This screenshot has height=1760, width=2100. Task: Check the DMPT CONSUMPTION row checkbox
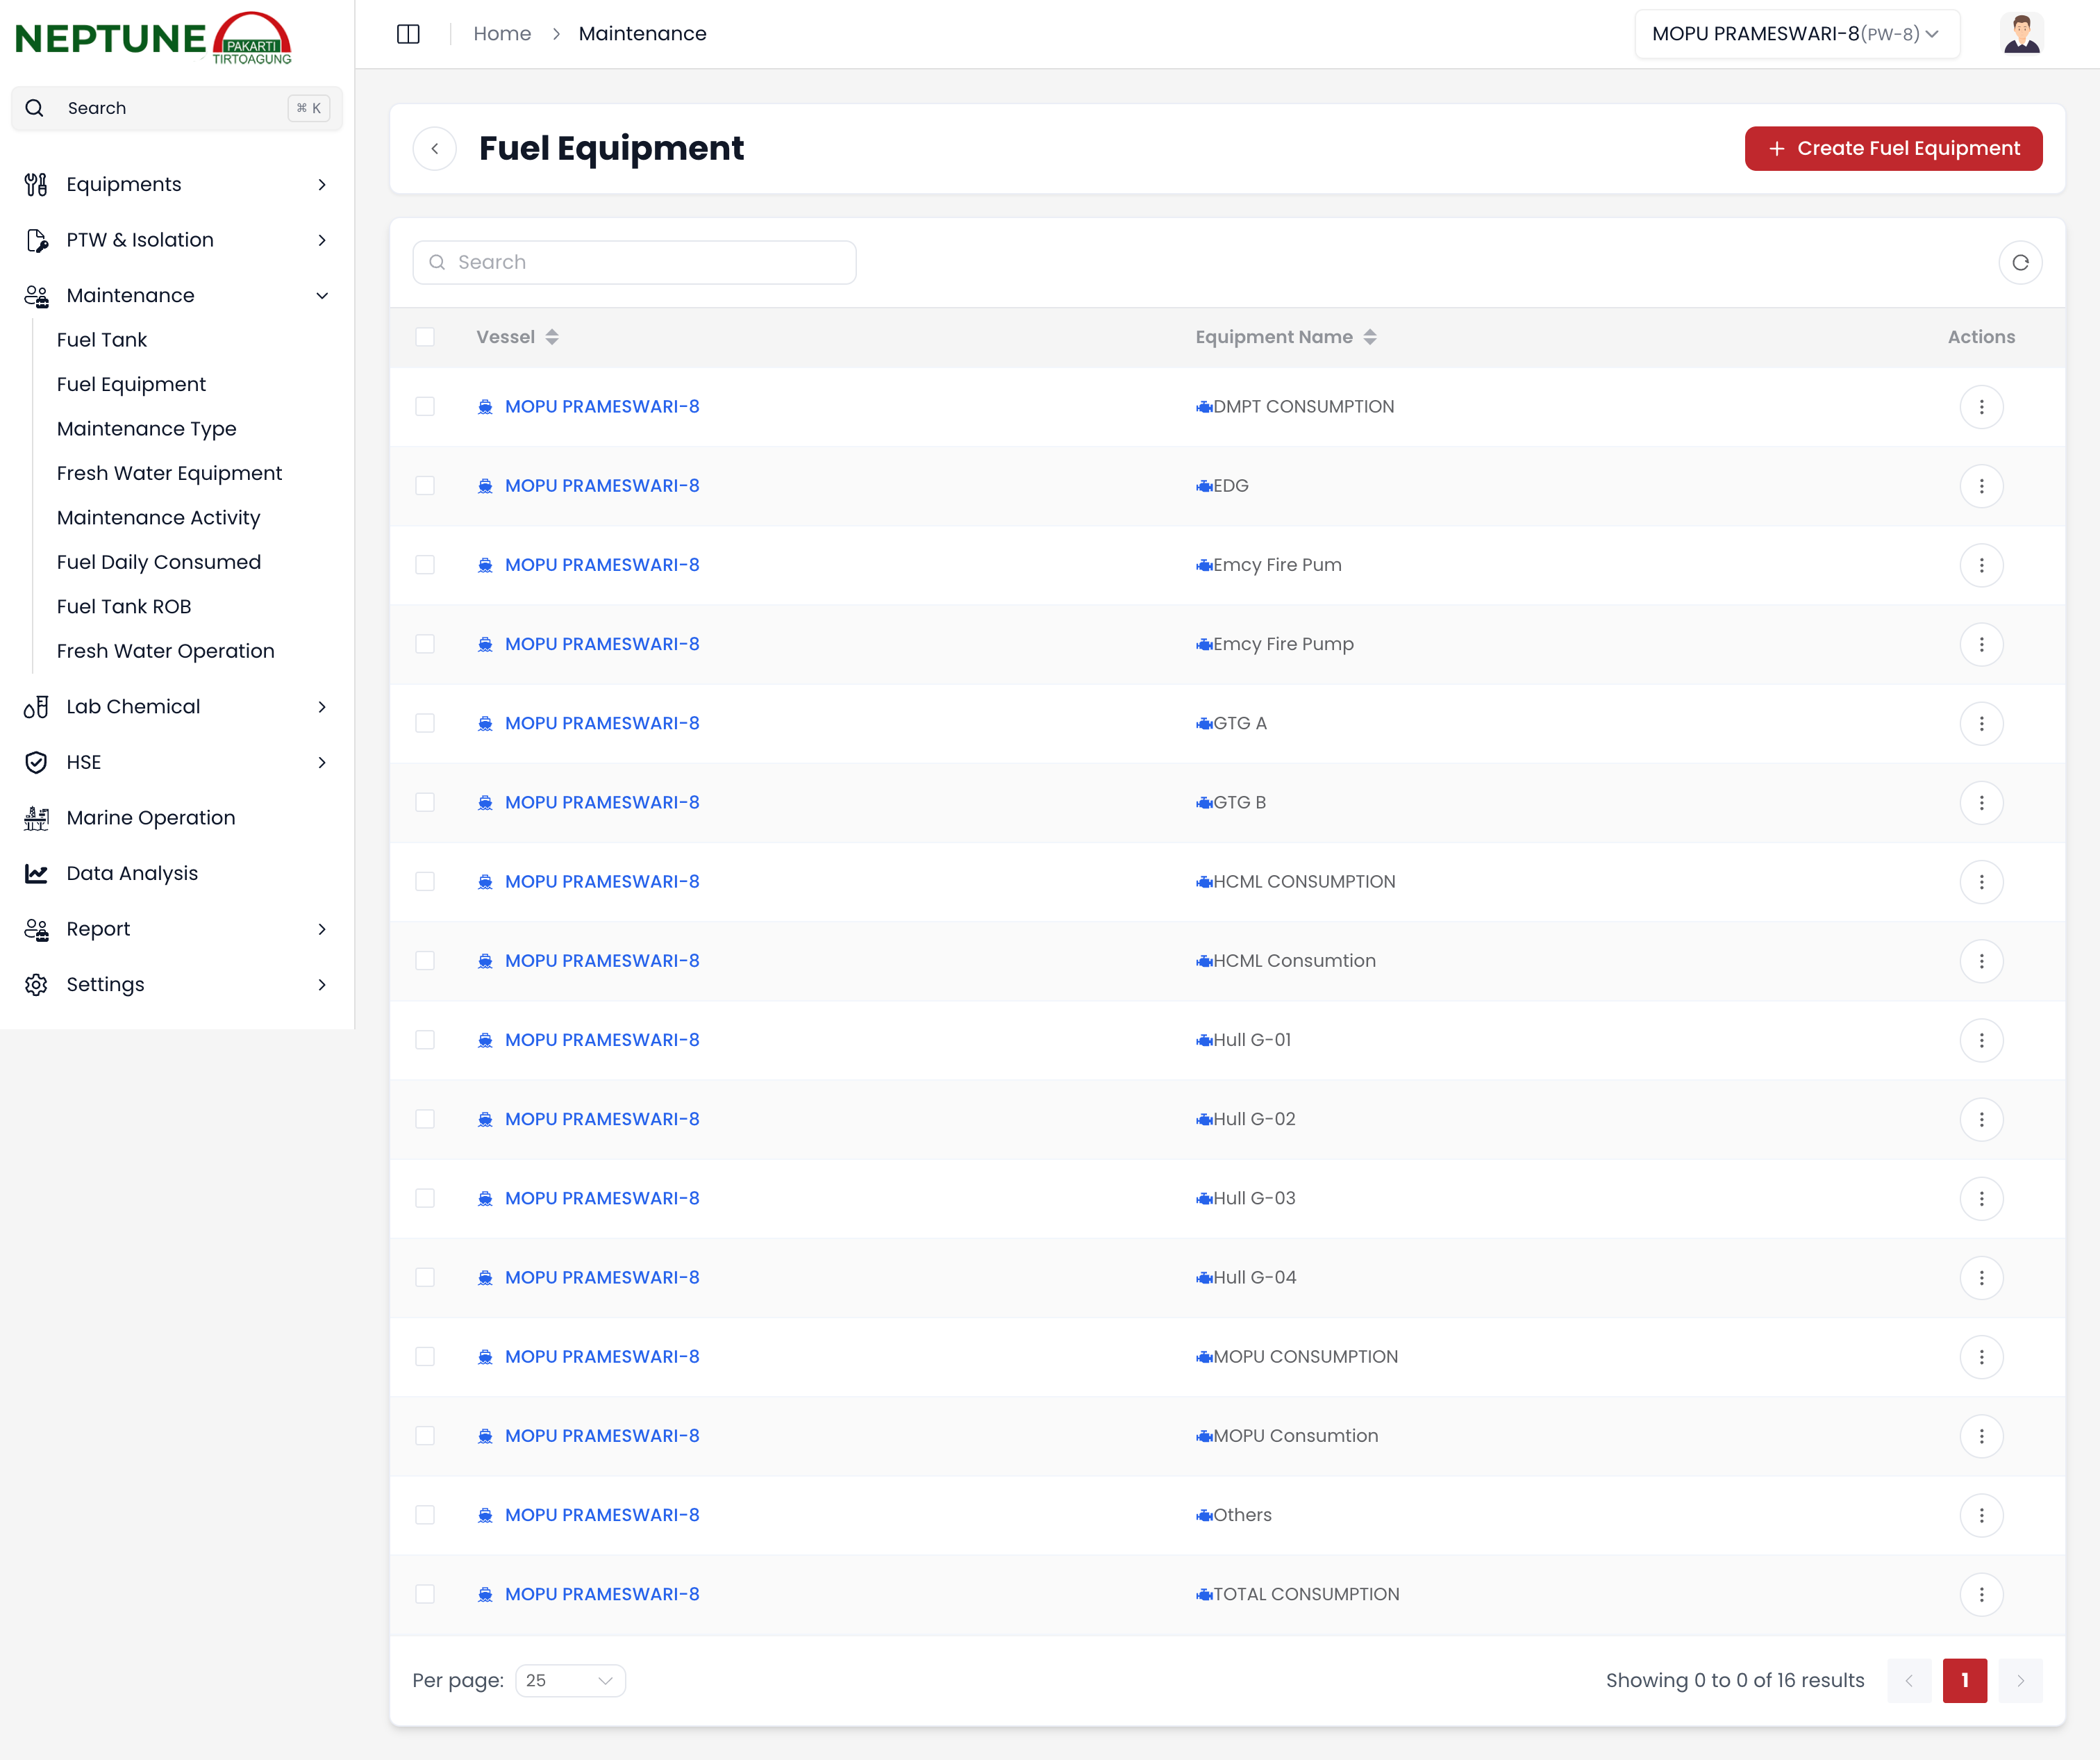[x=425, y=407]
